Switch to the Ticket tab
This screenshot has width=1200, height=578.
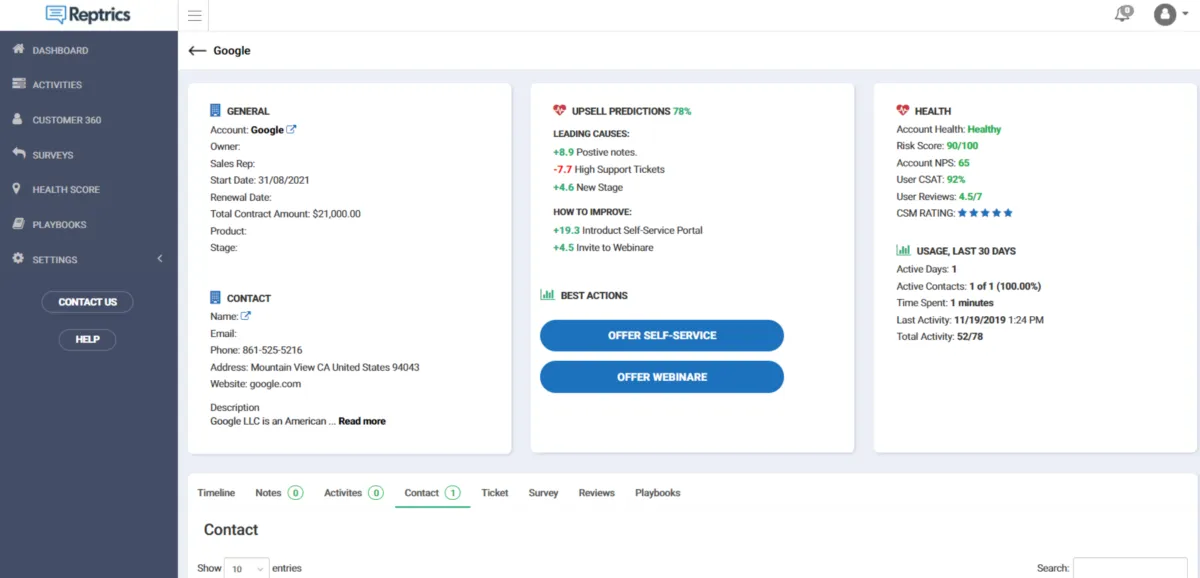495,493
